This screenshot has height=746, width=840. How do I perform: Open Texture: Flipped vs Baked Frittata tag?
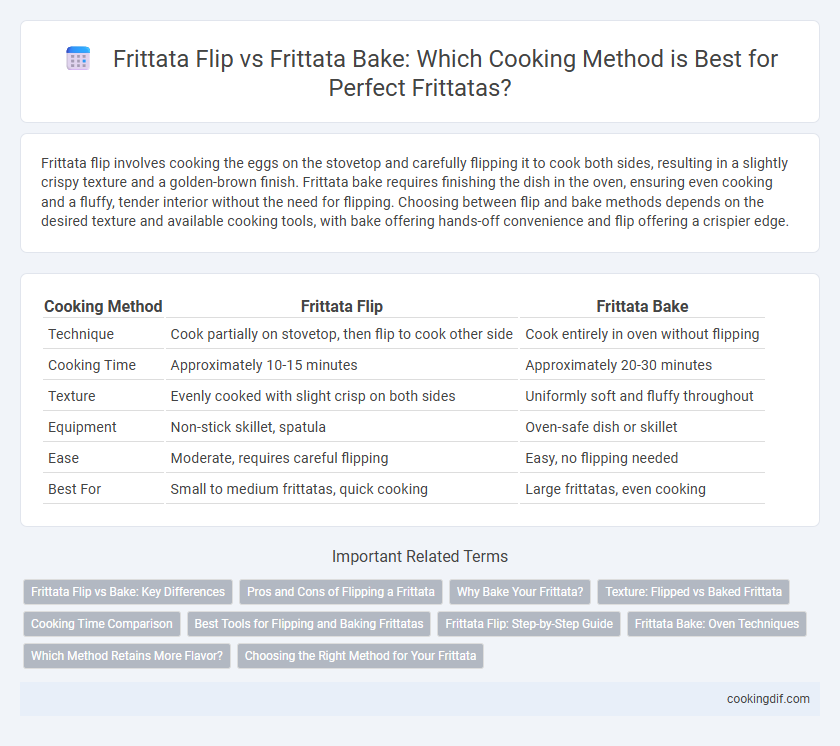click(693, 592)
